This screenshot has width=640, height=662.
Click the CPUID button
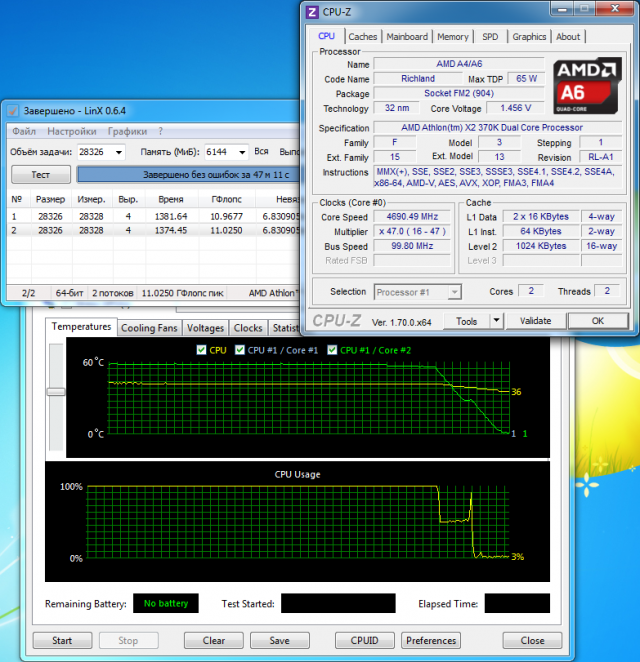pos(364,640)
